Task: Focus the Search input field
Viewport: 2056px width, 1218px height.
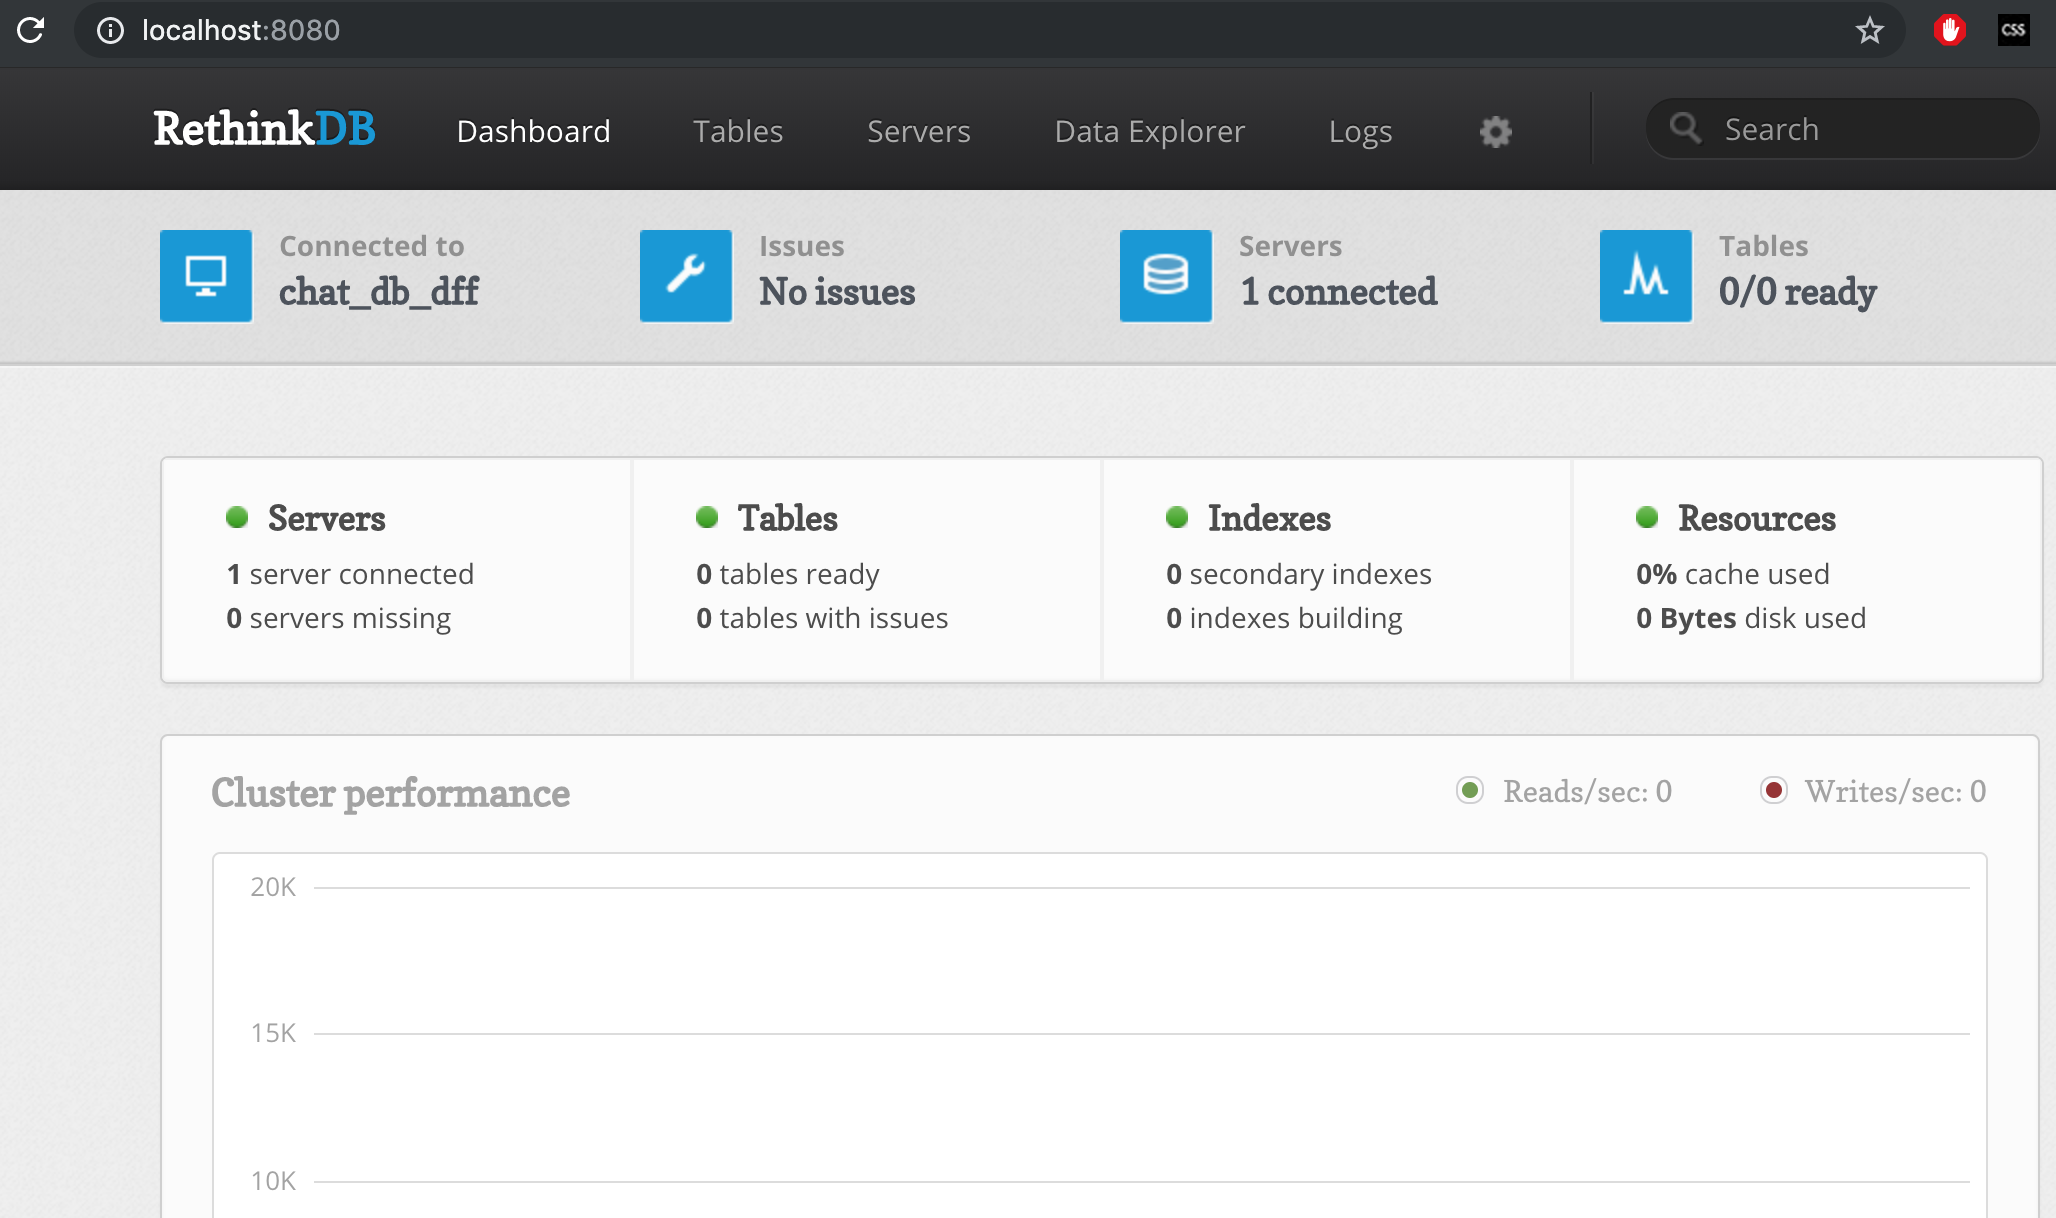Action: pyautogui.click(x=1842, y=129)
